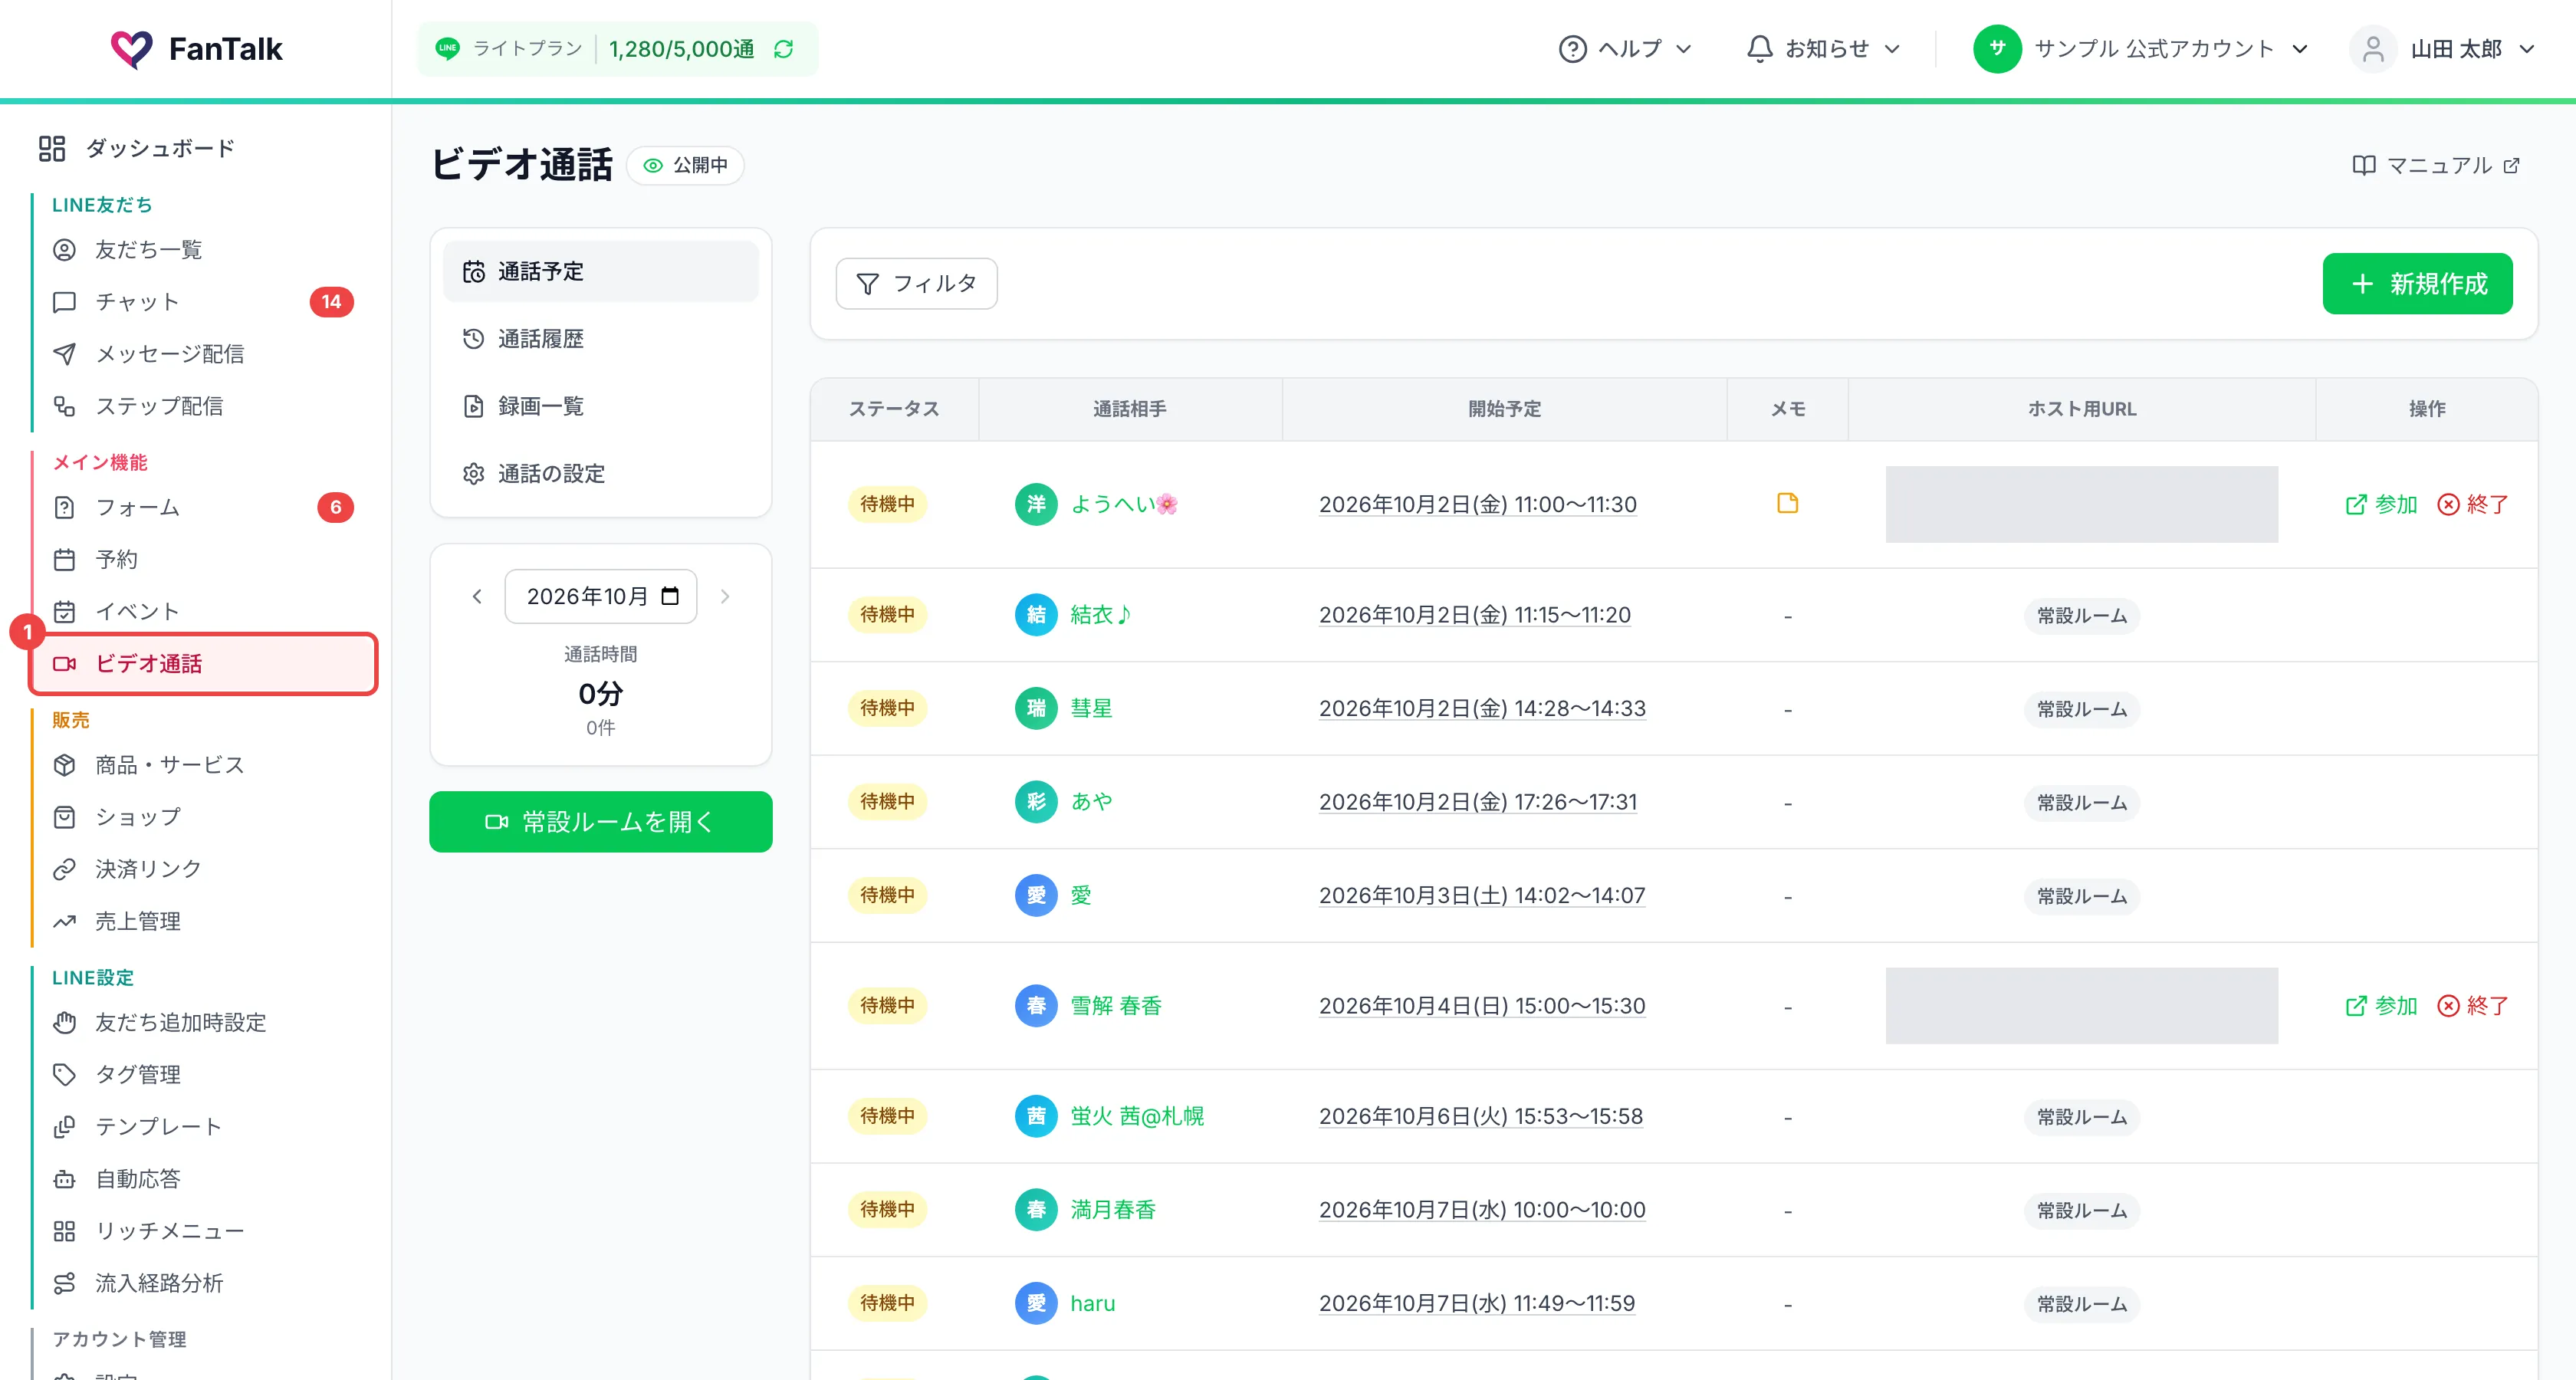The height and width of the screenshot is (1380, 2576).
Task: Open the チャット sidebar item
Action: [204, 302]
